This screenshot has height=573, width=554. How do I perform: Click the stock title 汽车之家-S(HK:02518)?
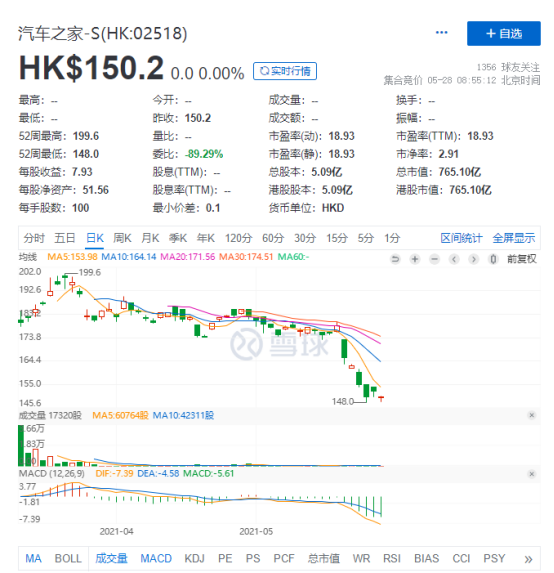point(103,34)
